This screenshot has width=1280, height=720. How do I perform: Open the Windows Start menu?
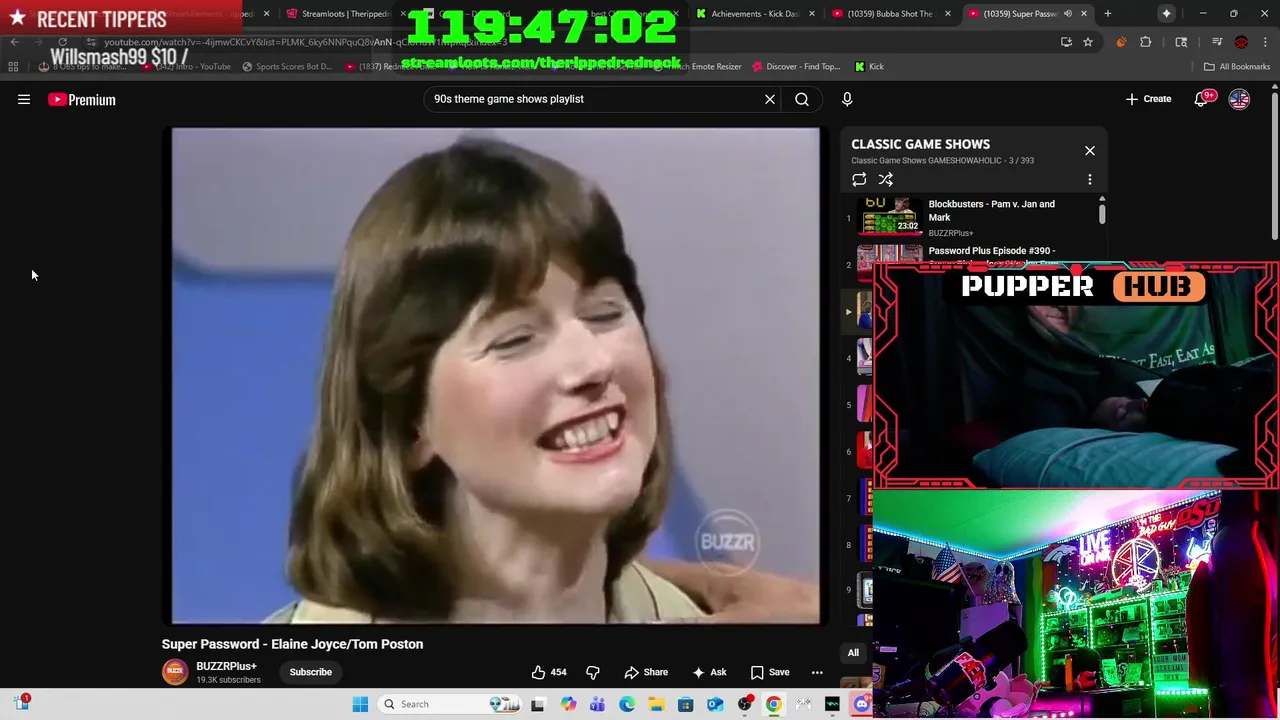click(360, 704)
